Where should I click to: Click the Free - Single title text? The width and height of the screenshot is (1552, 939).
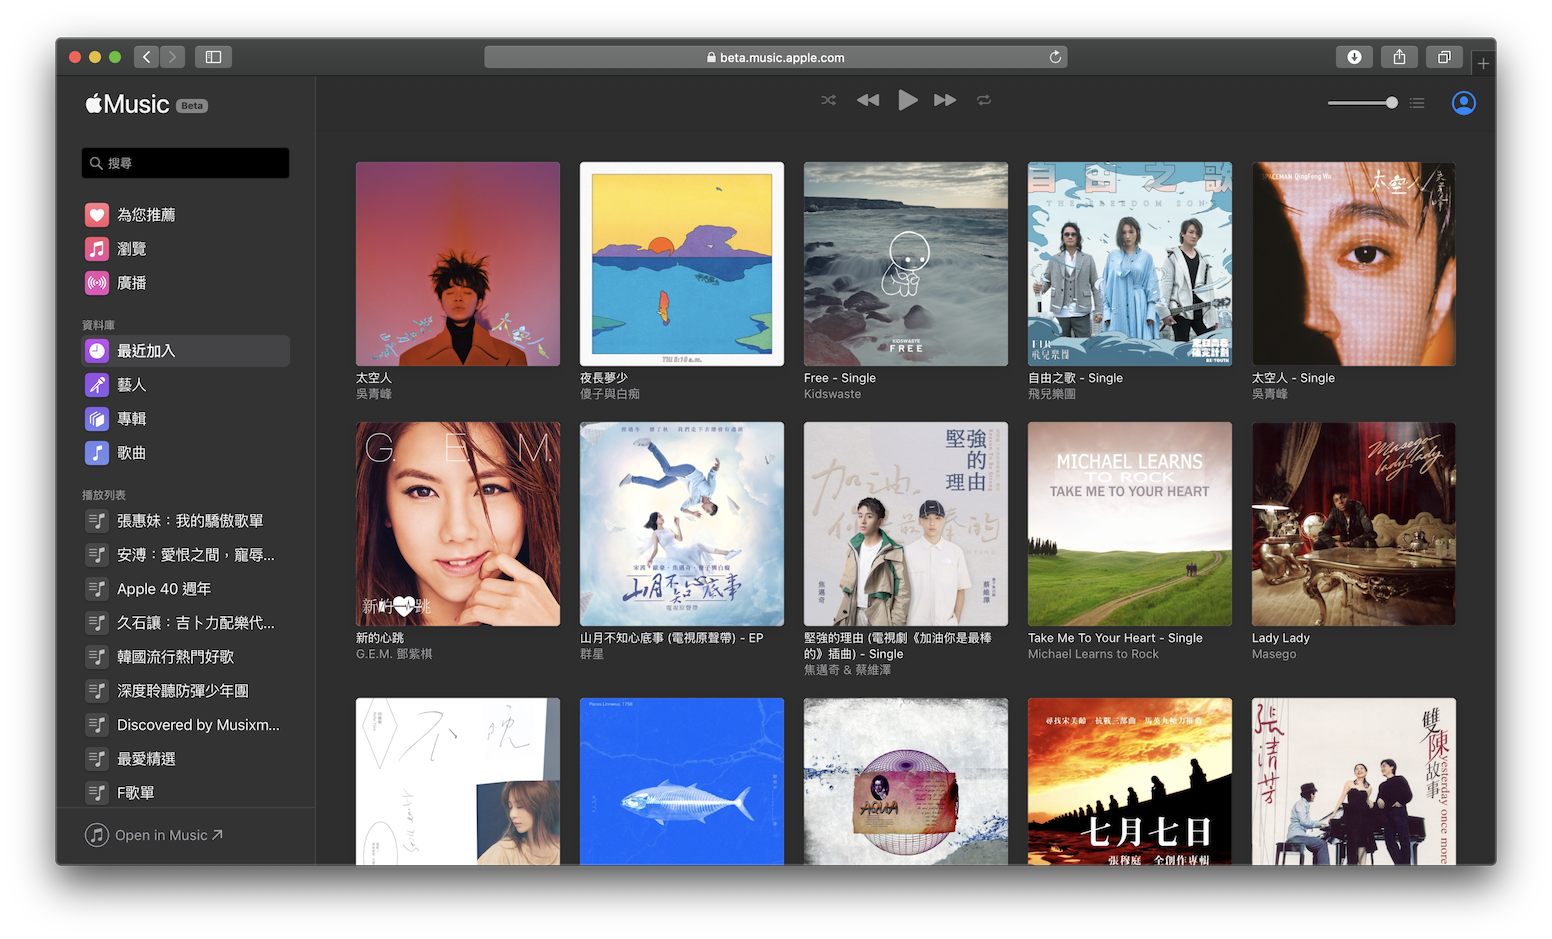coord(840,378)
